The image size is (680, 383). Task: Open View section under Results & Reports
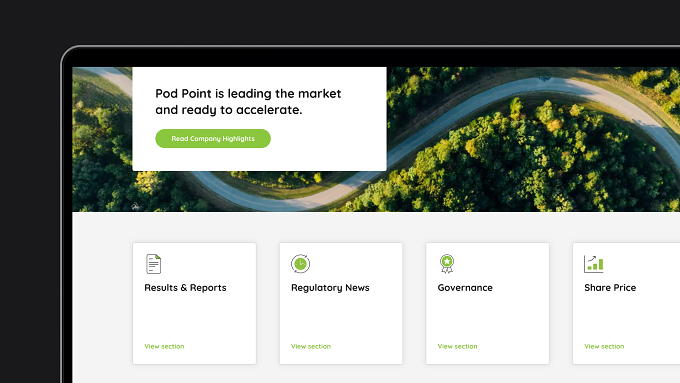[x=164, y=346]
